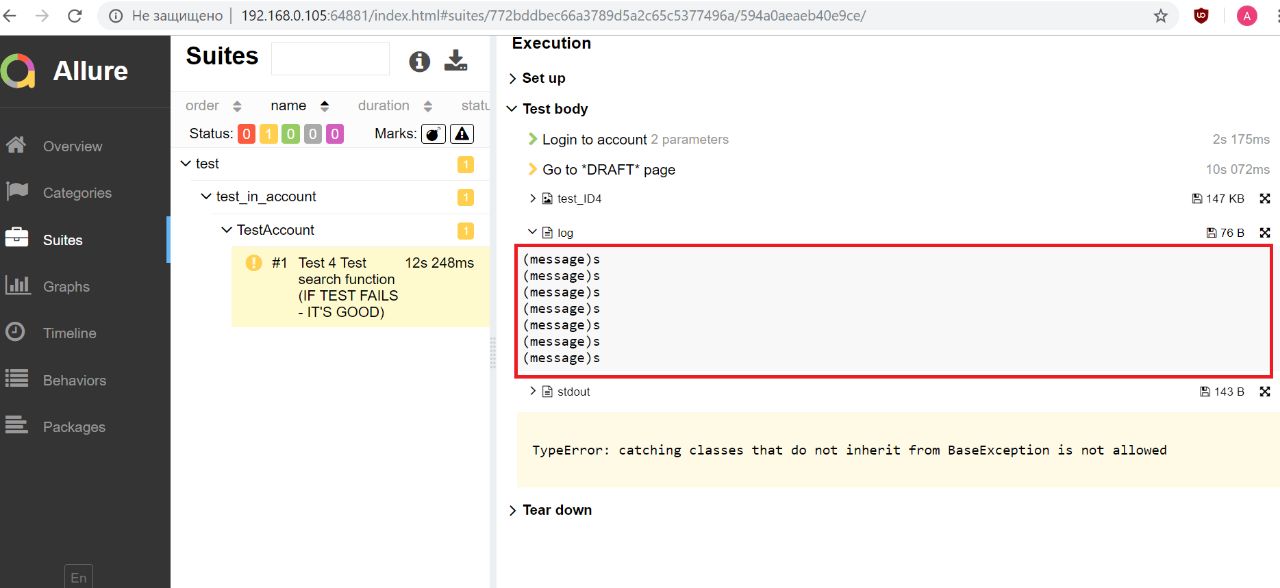Open the Timeline page
This screenshot has height=588, width=1280.
click(69, 333)
